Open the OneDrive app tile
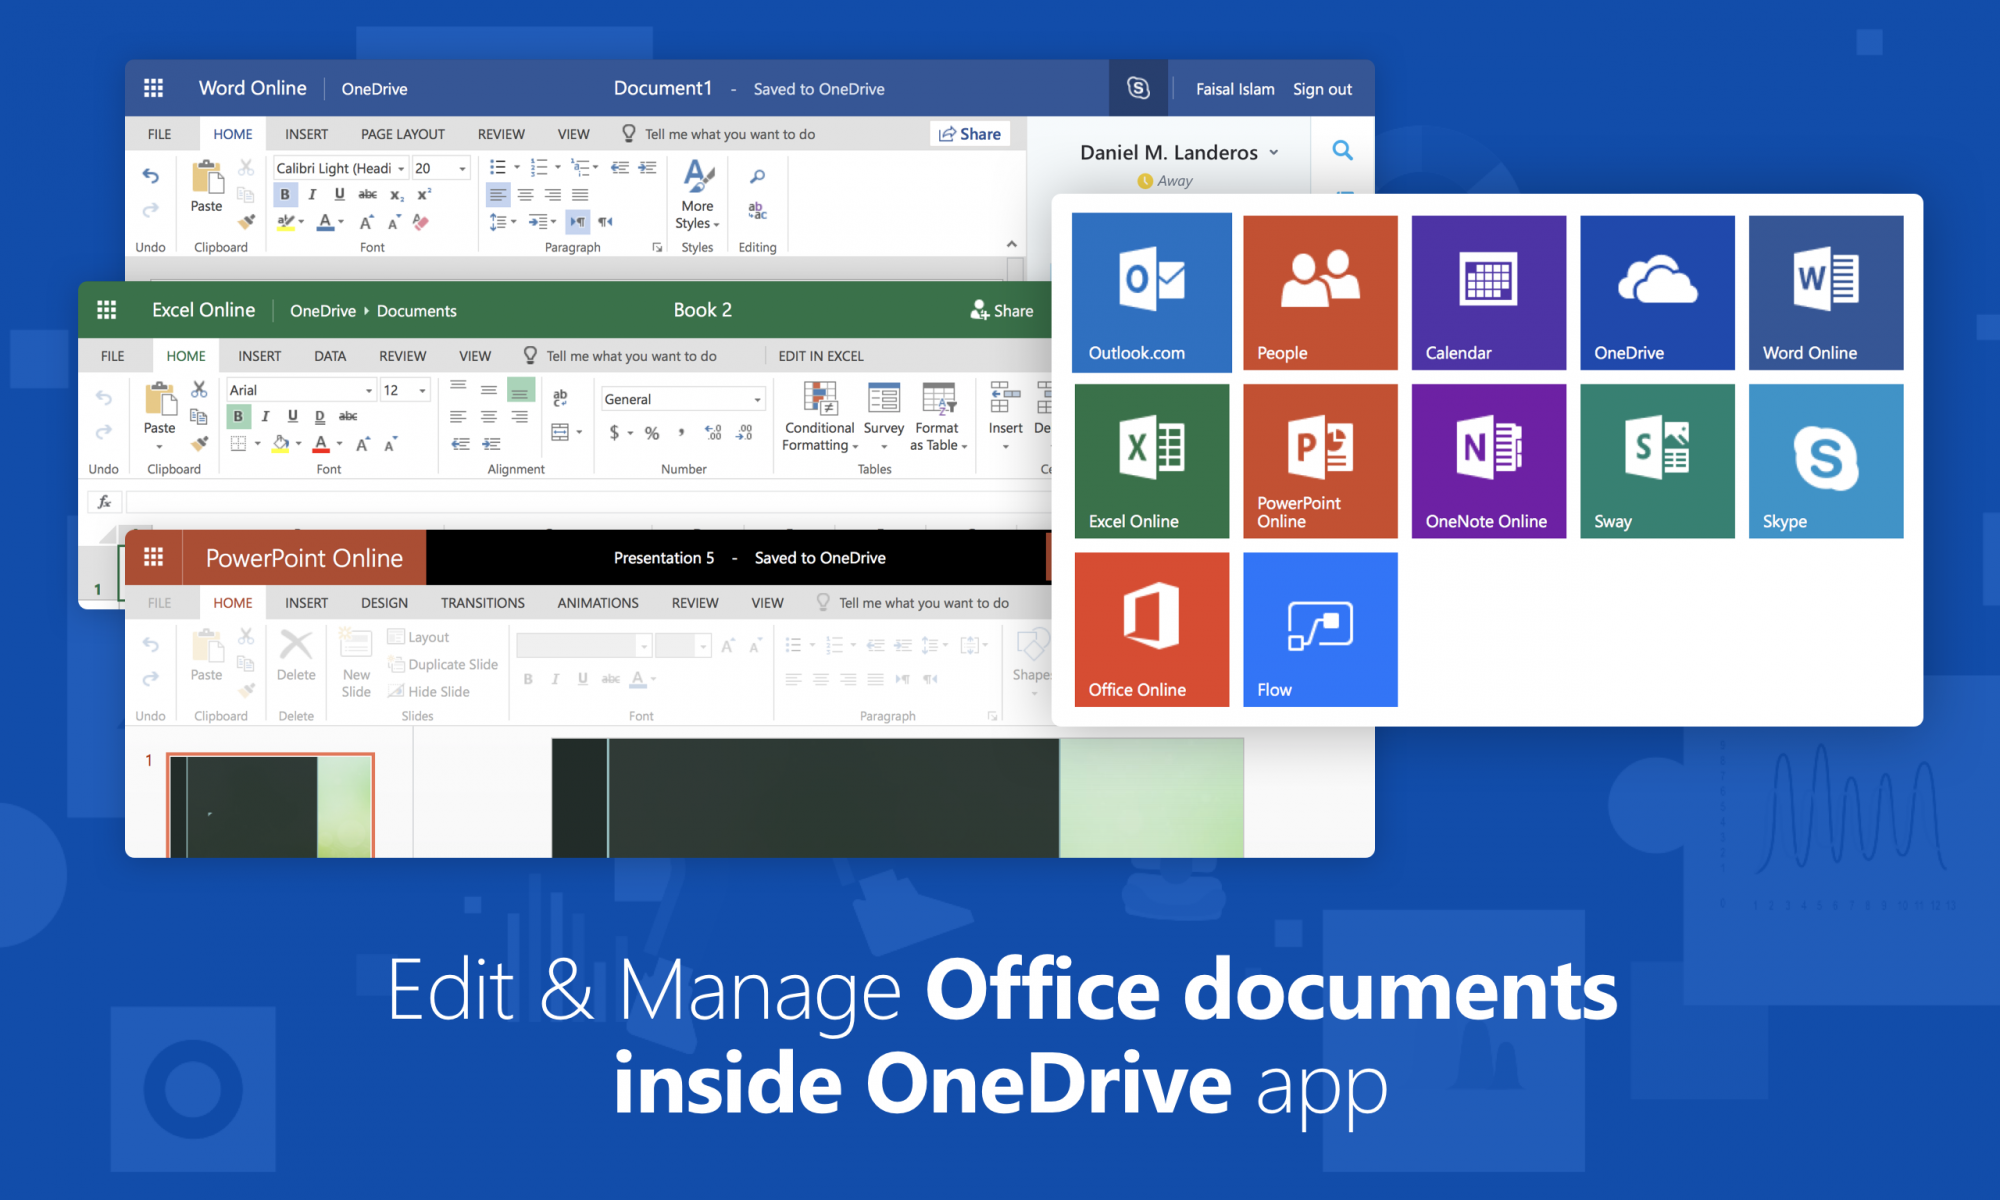Viewport: 2000px width, 1200px height. tap(1657, 292)
